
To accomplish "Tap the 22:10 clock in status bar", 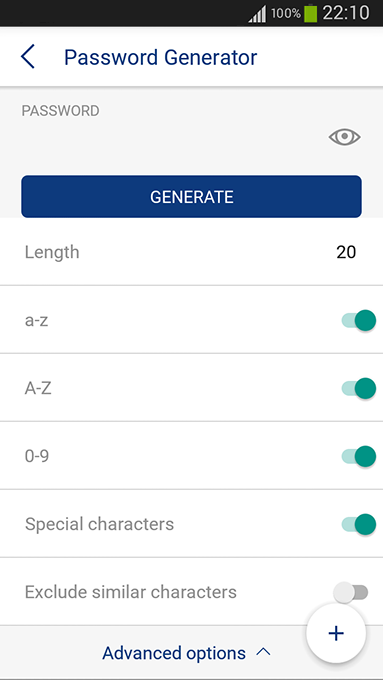I will [x=346, y=13].
